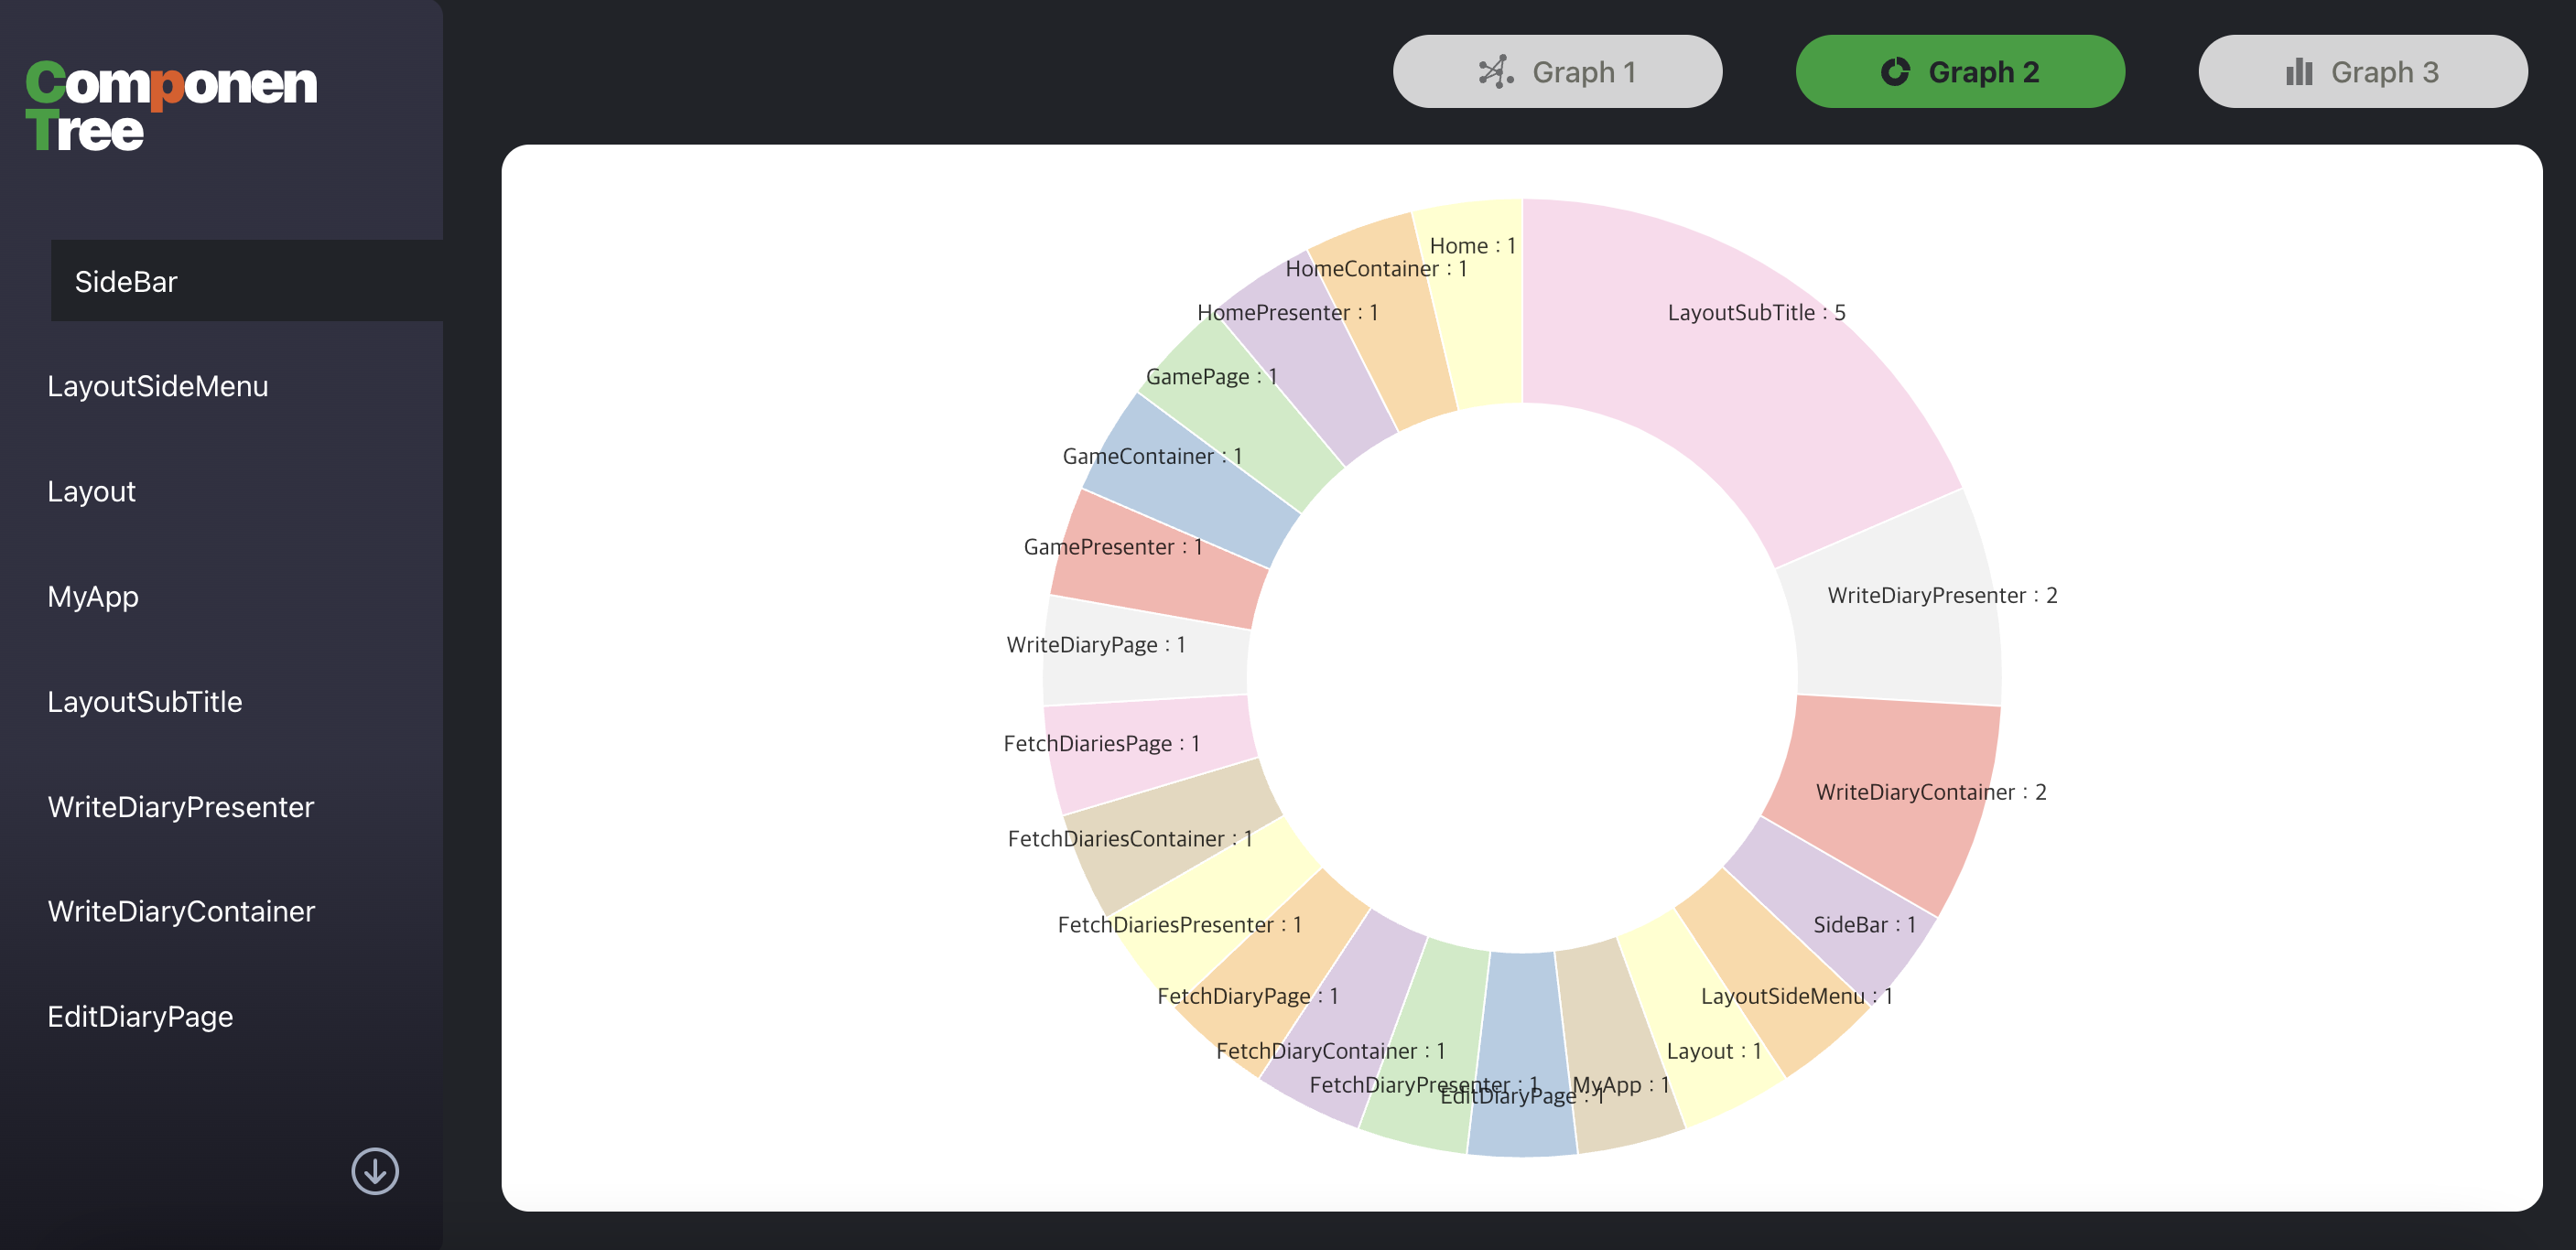
Task: Click the blue GameContainer : 1 slice
Action: coord(1190,490)
